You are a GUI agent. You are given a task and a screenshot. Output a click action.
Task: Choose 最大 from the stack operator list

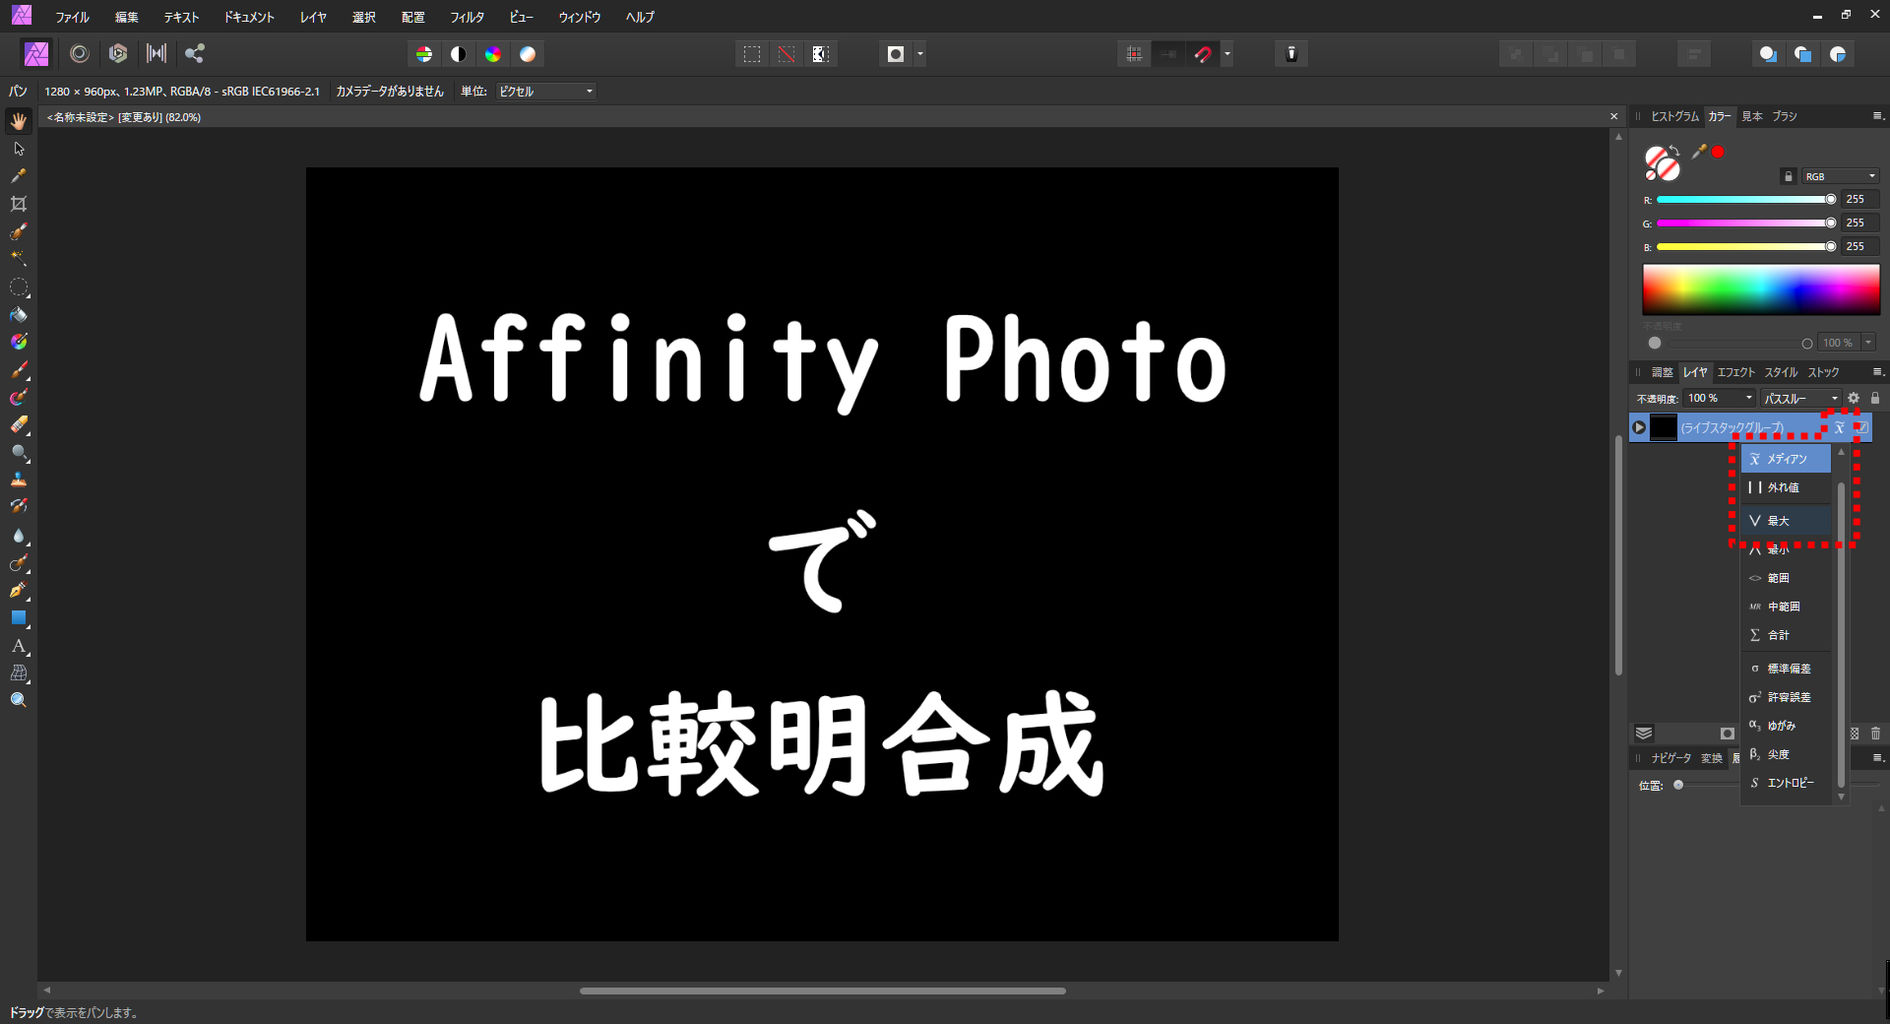click(x=1786, y=521)
